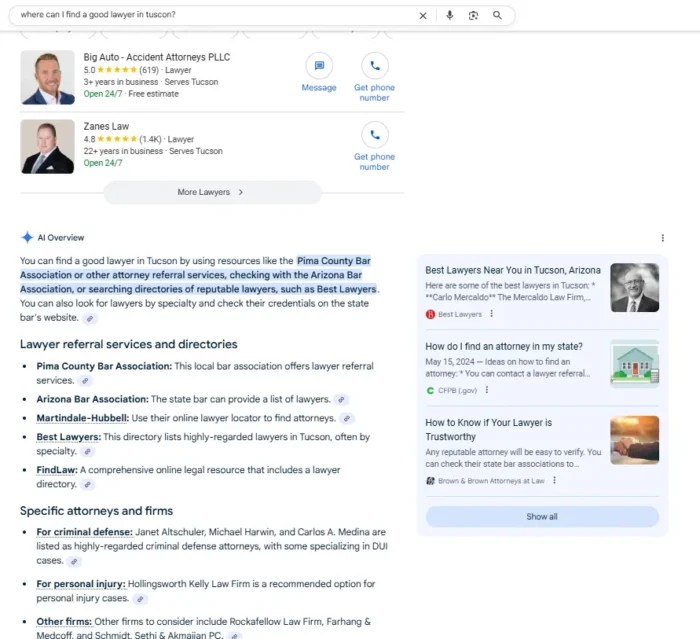
Task: Submit search with magnifying glass icon
Action: coord(497,15)
